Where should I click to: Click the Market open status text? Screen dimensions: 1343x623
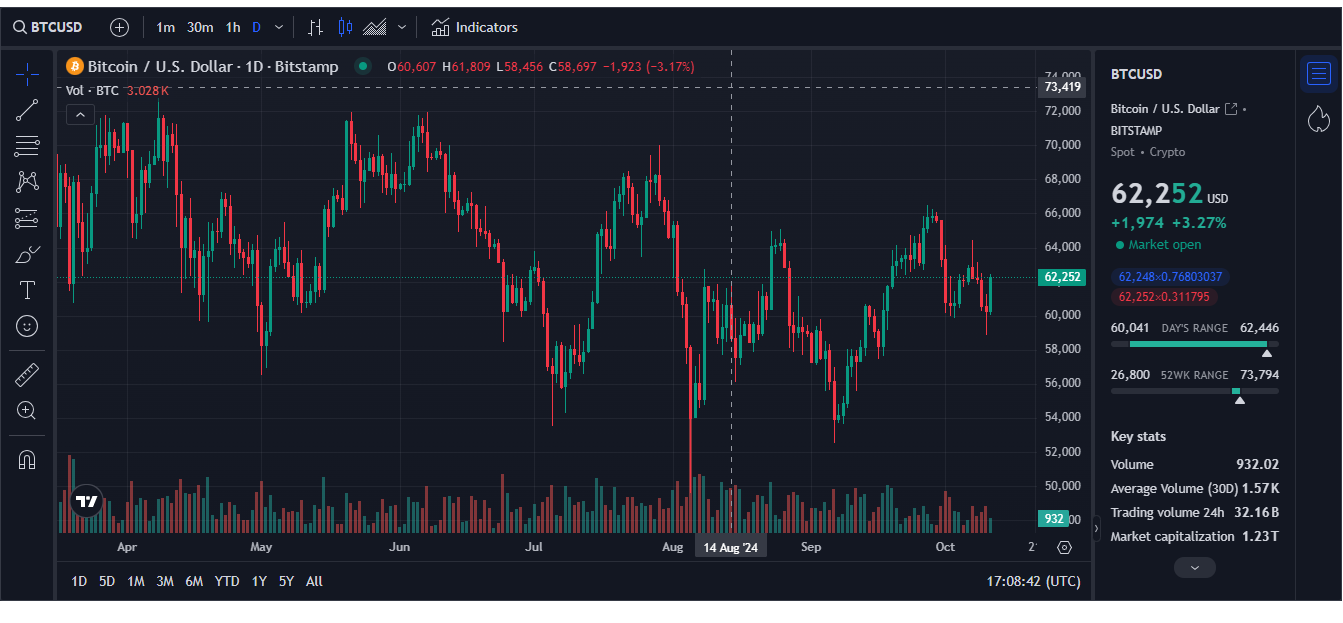click(1165, 245)
